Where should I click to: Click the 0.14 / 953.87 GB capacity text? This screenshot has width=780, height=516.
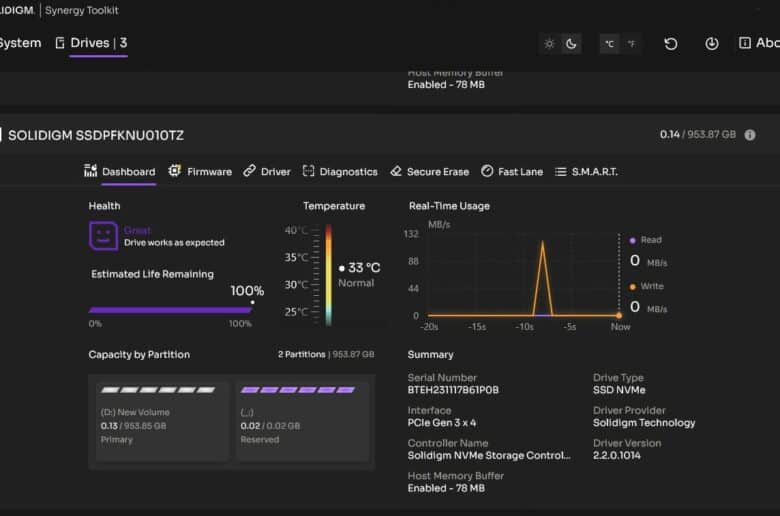tap(697, 134)
